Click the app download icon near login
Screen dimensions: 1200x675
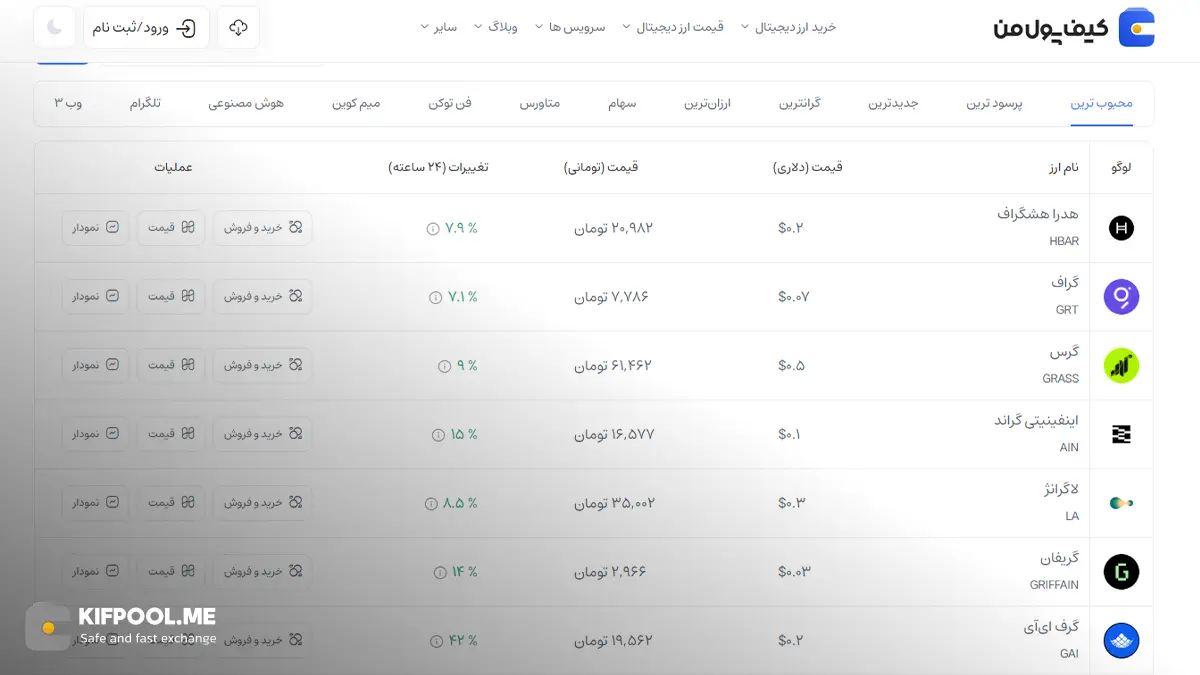pos(237,28)
